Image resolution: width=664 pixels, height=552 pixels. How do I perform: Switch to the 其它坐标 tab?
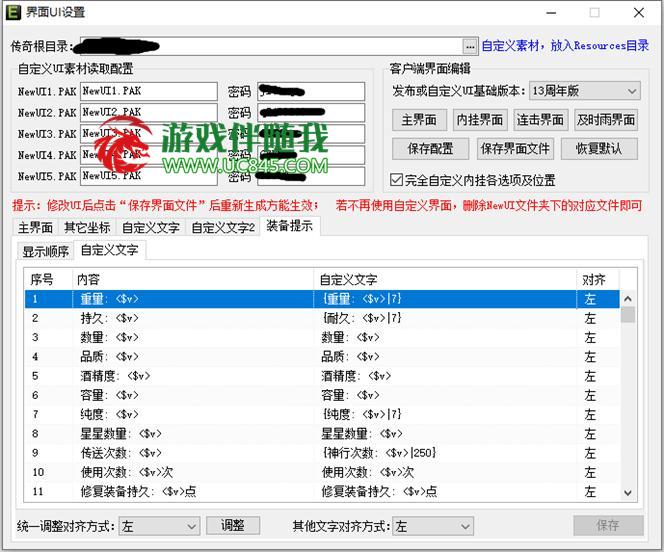(x=87, y=227)
